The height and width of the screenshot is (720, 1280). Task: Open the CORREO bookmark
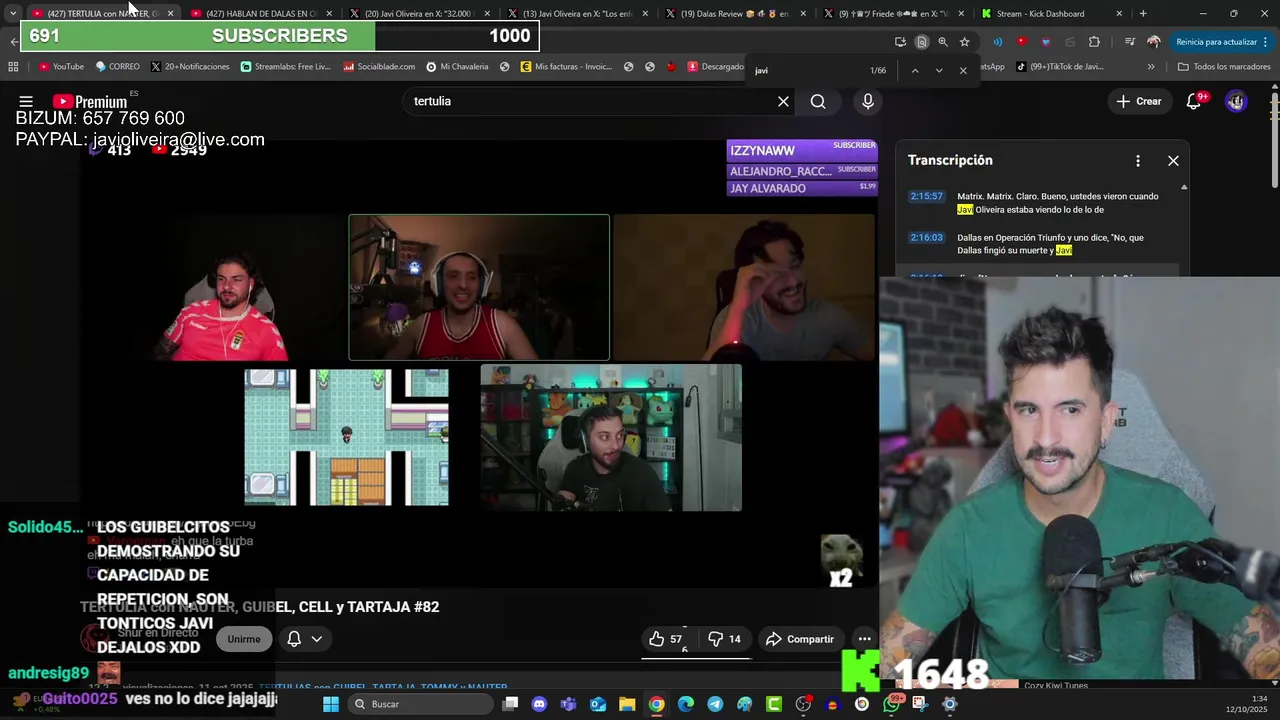click(x=118, y=67)
